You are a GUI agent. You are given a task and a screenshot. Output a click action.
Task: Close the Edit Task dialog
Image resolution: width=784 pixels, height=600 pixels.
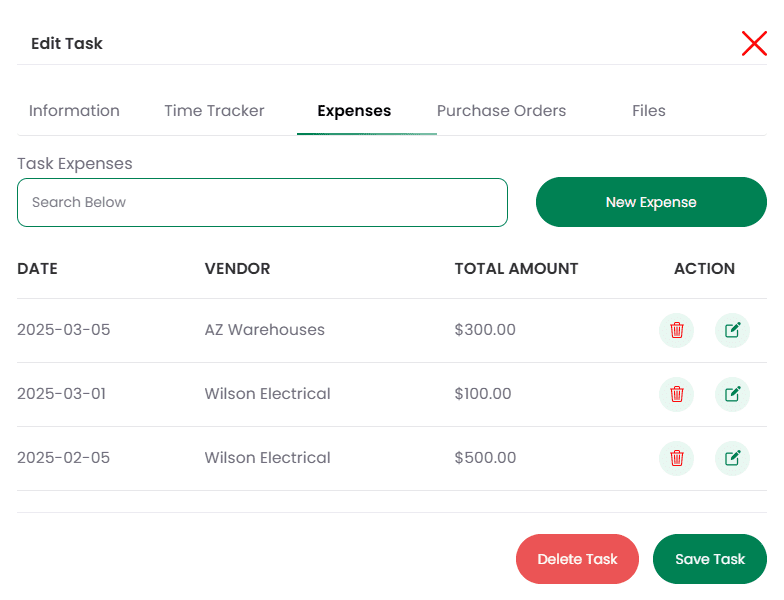click(754, 44)
